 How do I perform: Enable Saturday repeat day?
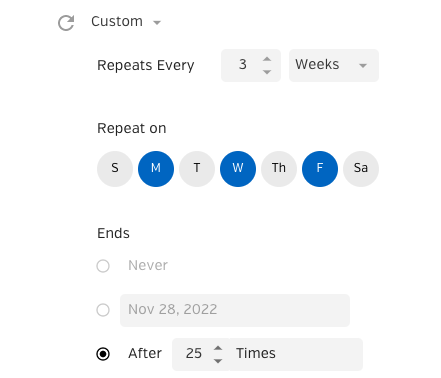coord(361,169)
